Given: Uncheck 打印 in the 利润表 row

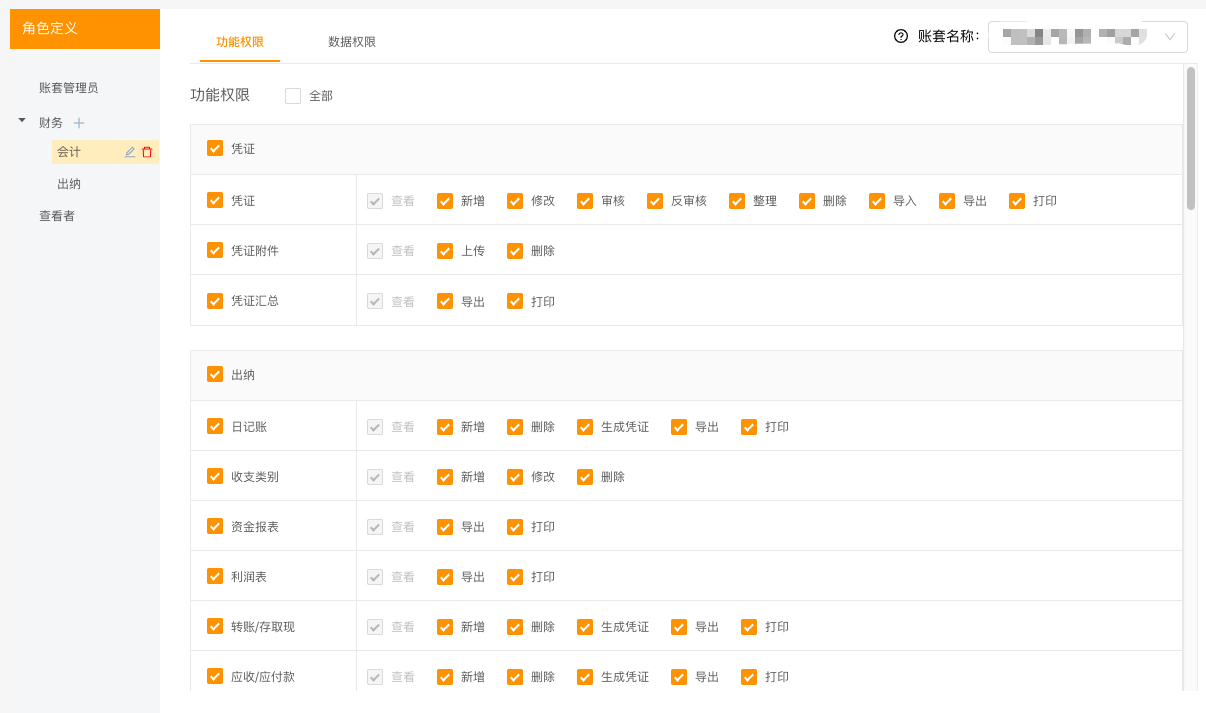Looking at the screenshot, I should pos(515,577).
